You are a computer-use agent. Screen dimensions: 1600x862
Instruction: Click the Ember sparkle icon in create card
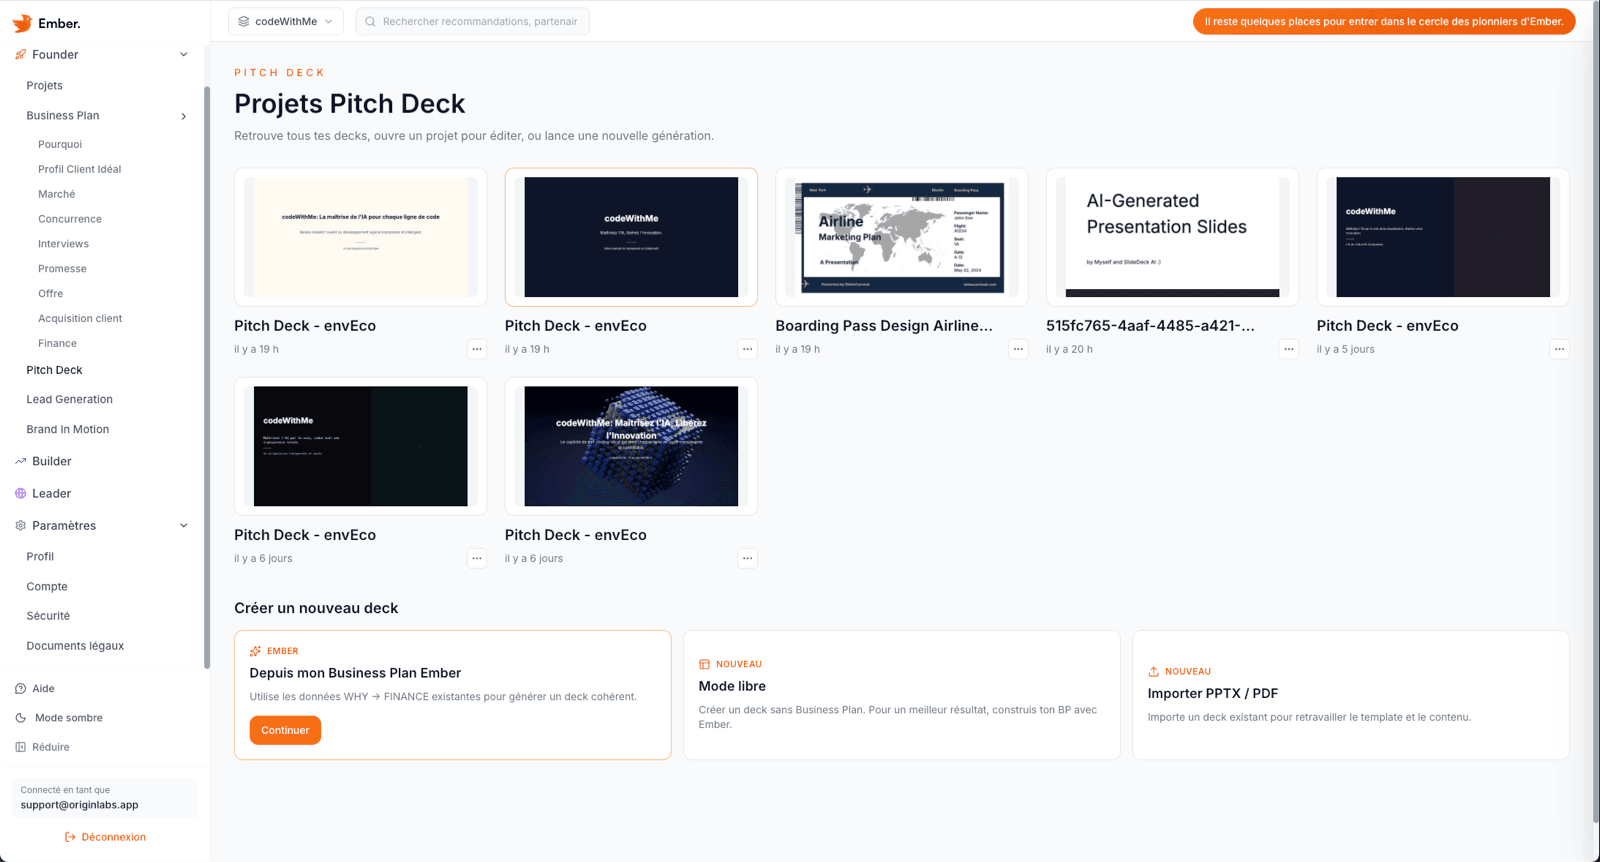click(255, 651)
